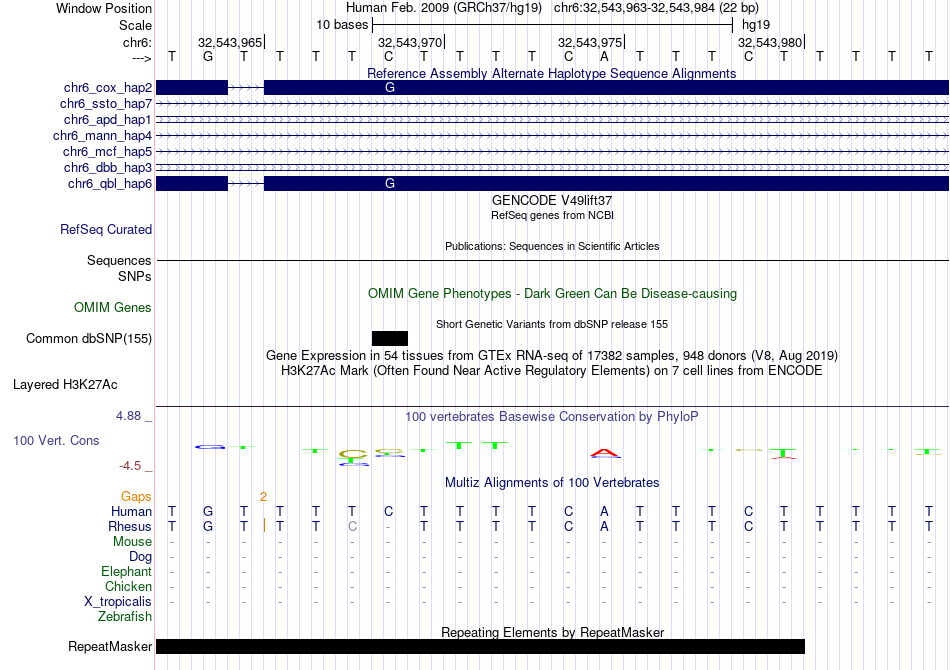Click the Human Feb. 2009 (GRCh37/hg19) text
Screen dimensions: 950x670
point(443,8)
